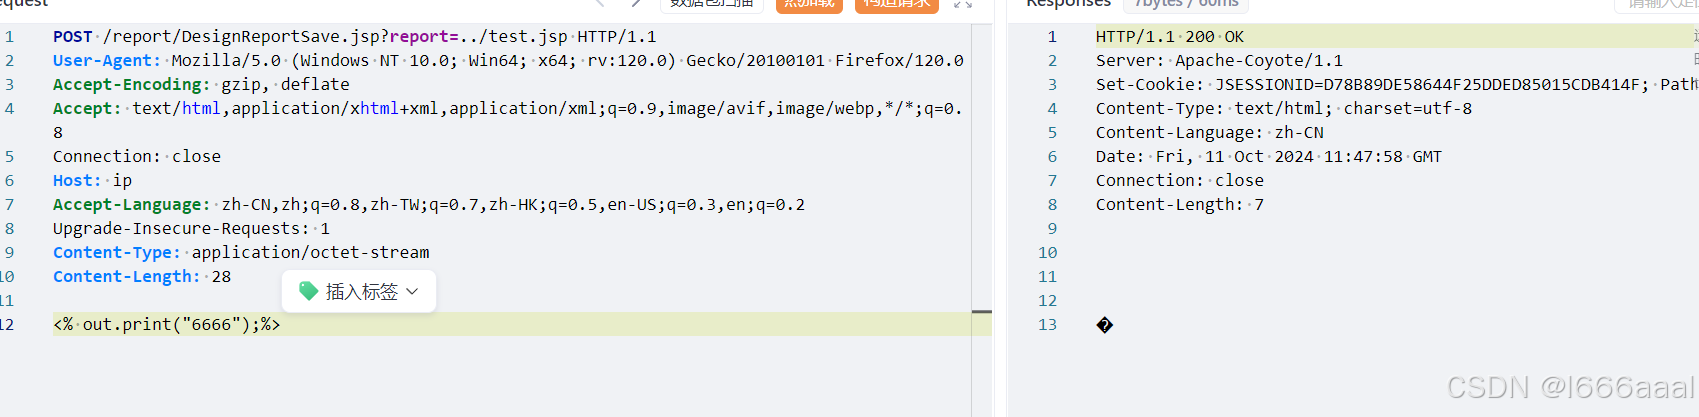Click the charset=utf-8 text
The height and width of the screenshot is (417, 1699).
point(1408,109)
